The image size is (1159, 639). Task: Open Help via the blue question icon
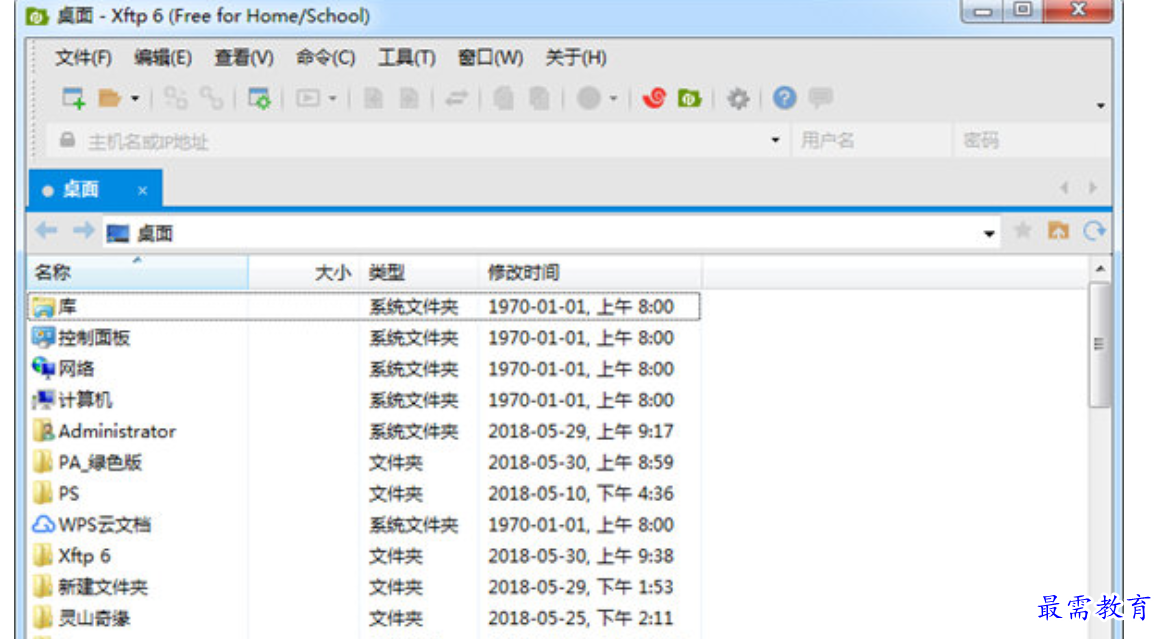(x=784, y=98)
